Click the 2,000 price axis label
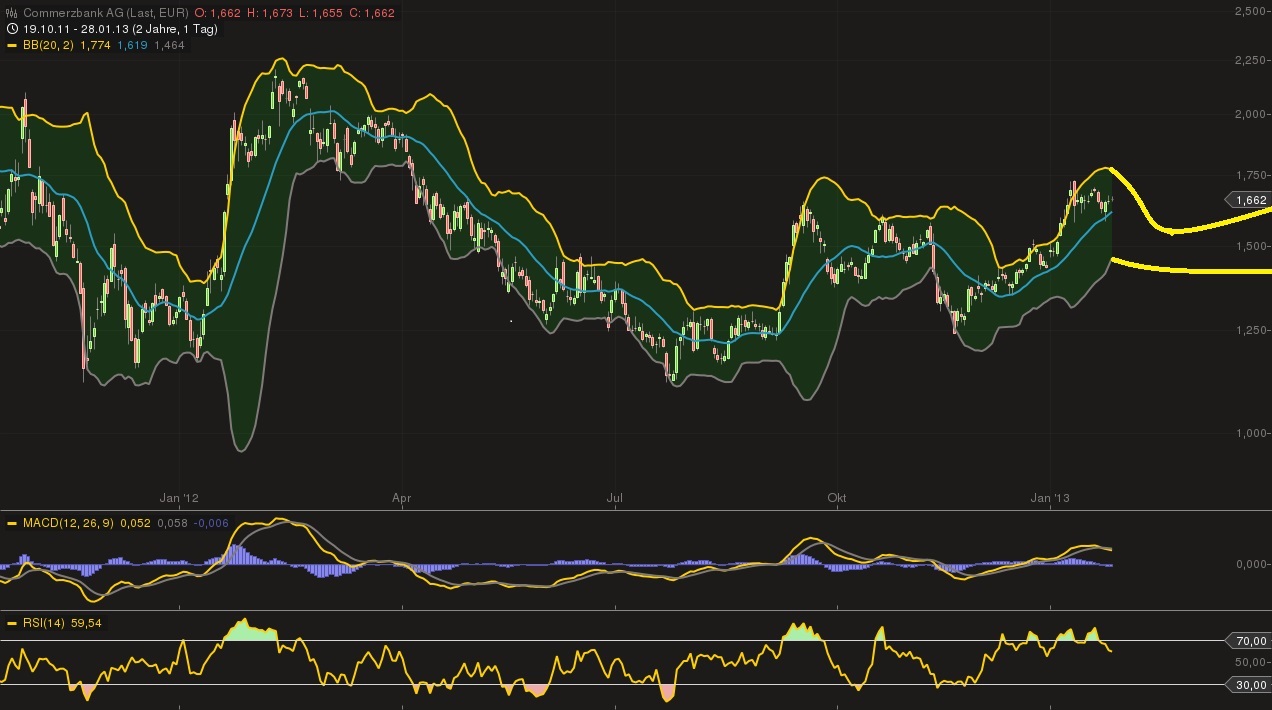This screenshot has height=710, width=1272. click(1249, 114)
